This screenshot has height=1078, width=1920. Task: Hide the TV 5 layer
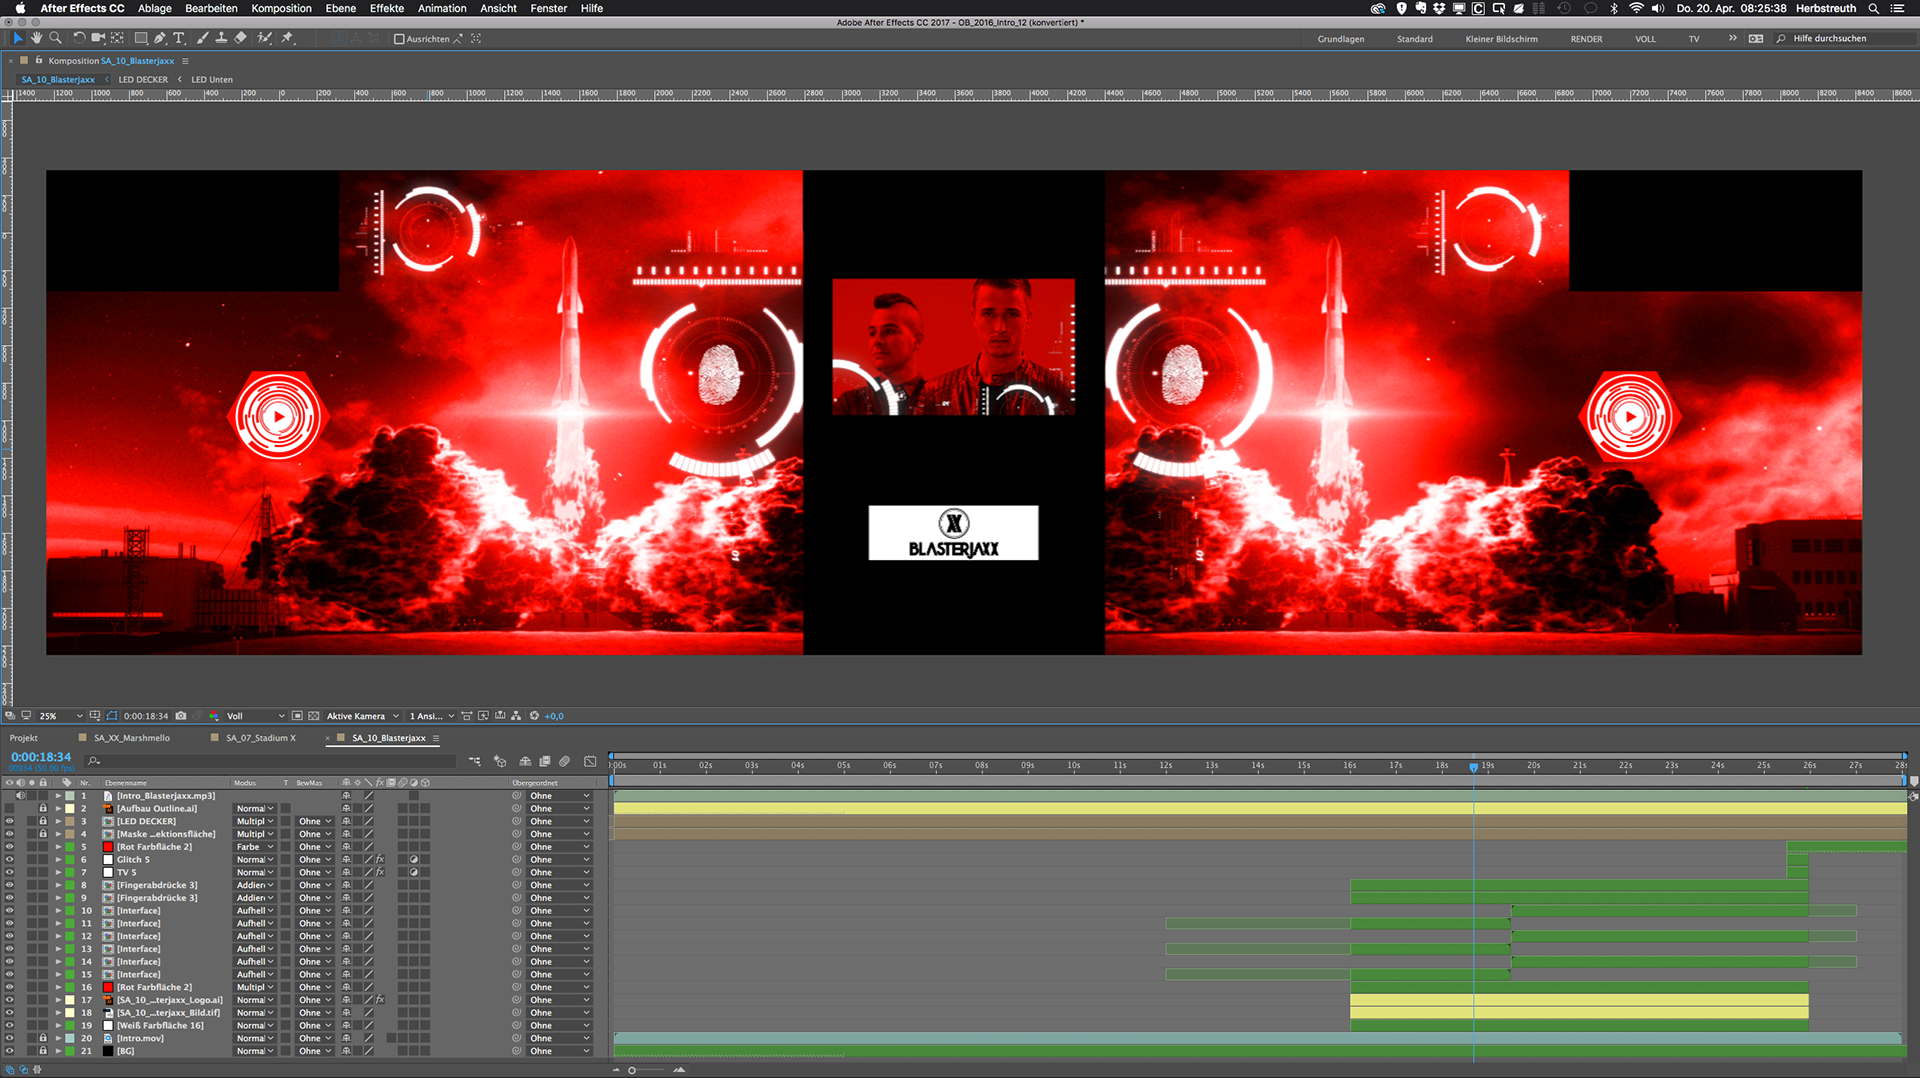(10, 872)
